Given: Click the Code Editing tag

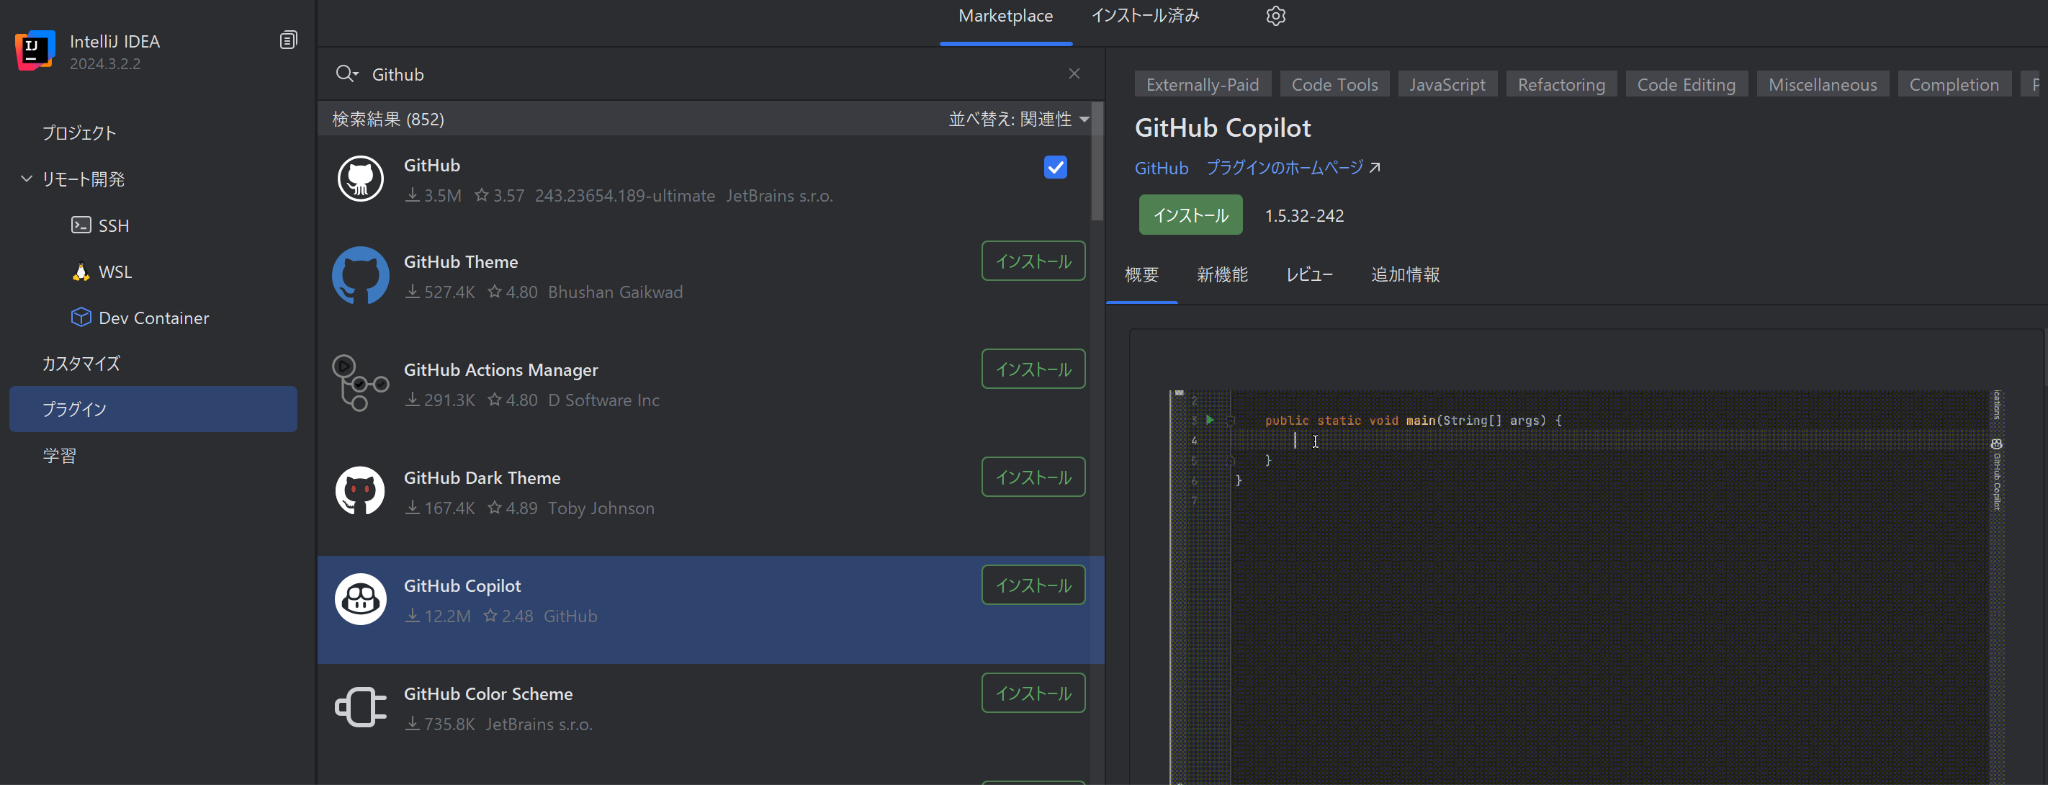Looking at the screenshot, I should (1686, 85).
